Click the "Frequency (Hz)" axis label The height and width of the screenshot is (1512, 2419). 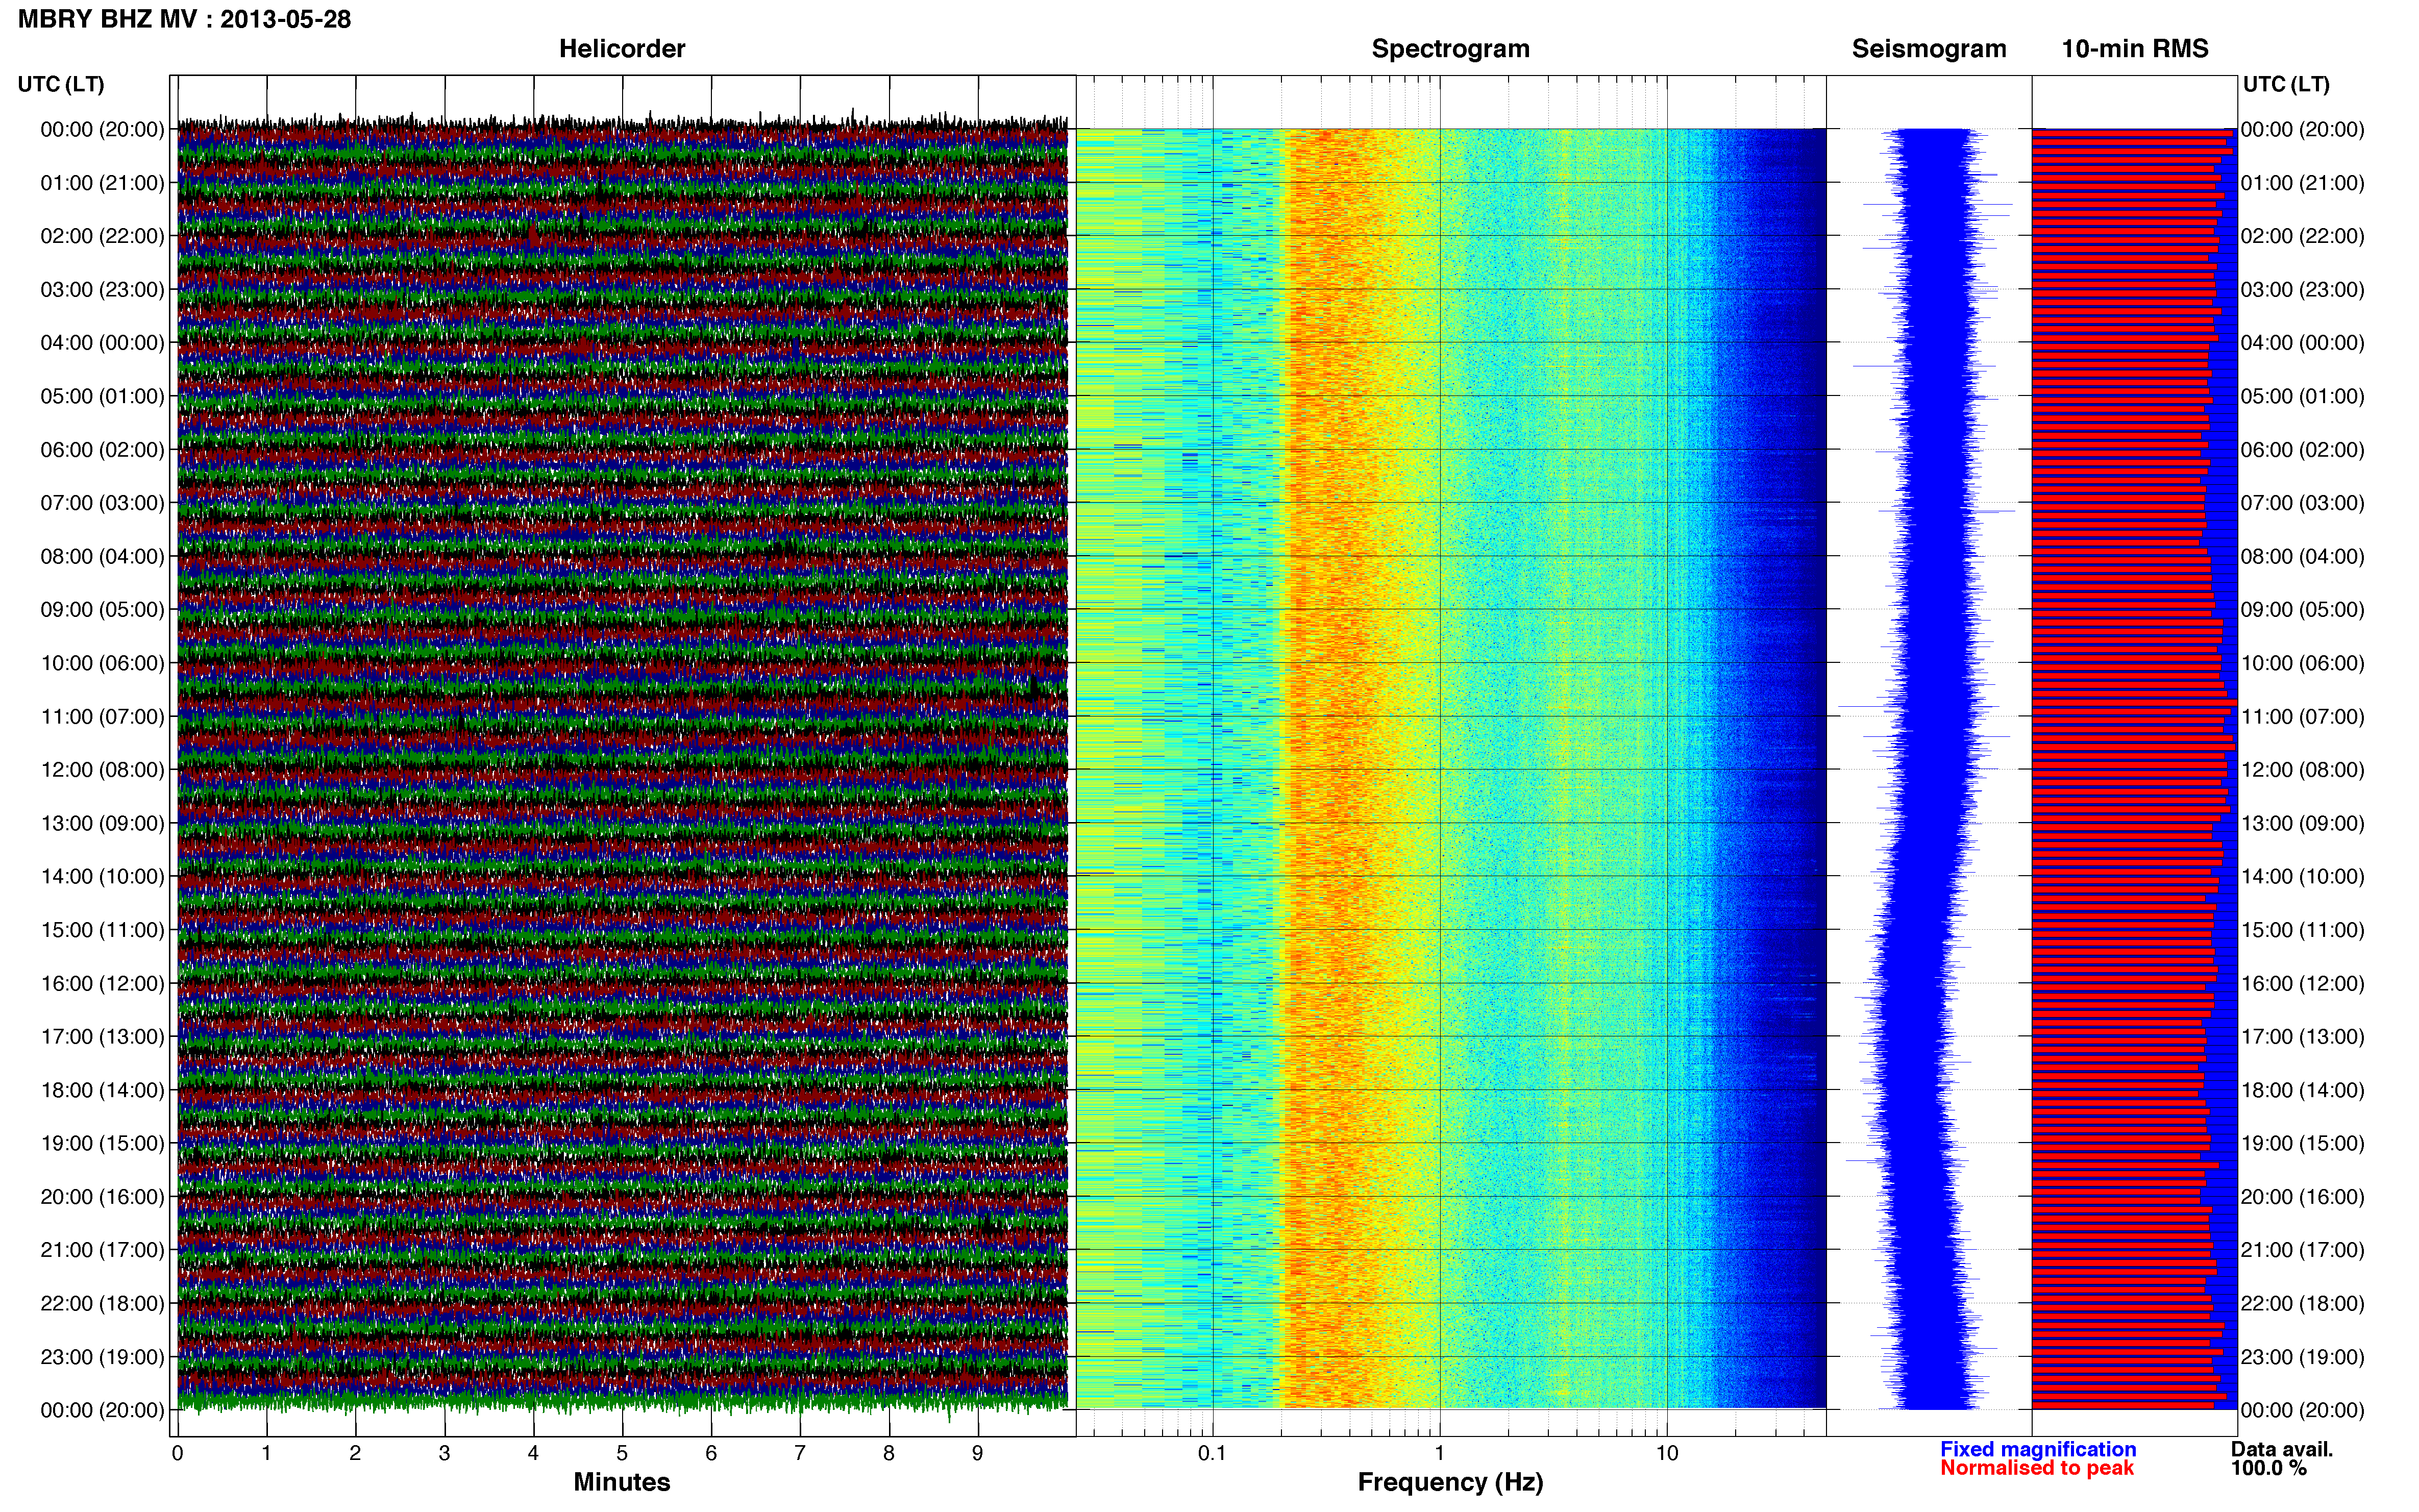[1450, 1482]
